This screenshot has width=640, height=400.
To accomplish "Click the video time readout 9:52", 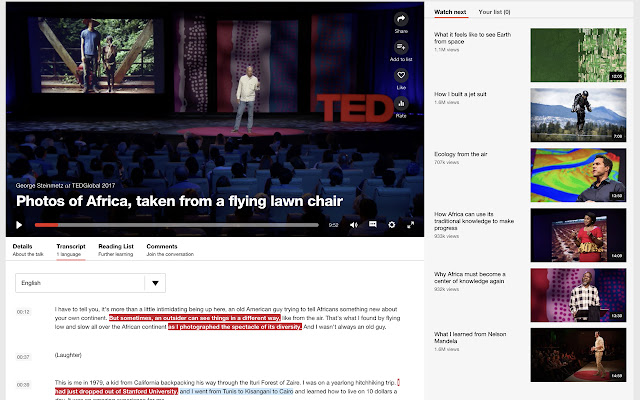I will click(x=333, y=225).
